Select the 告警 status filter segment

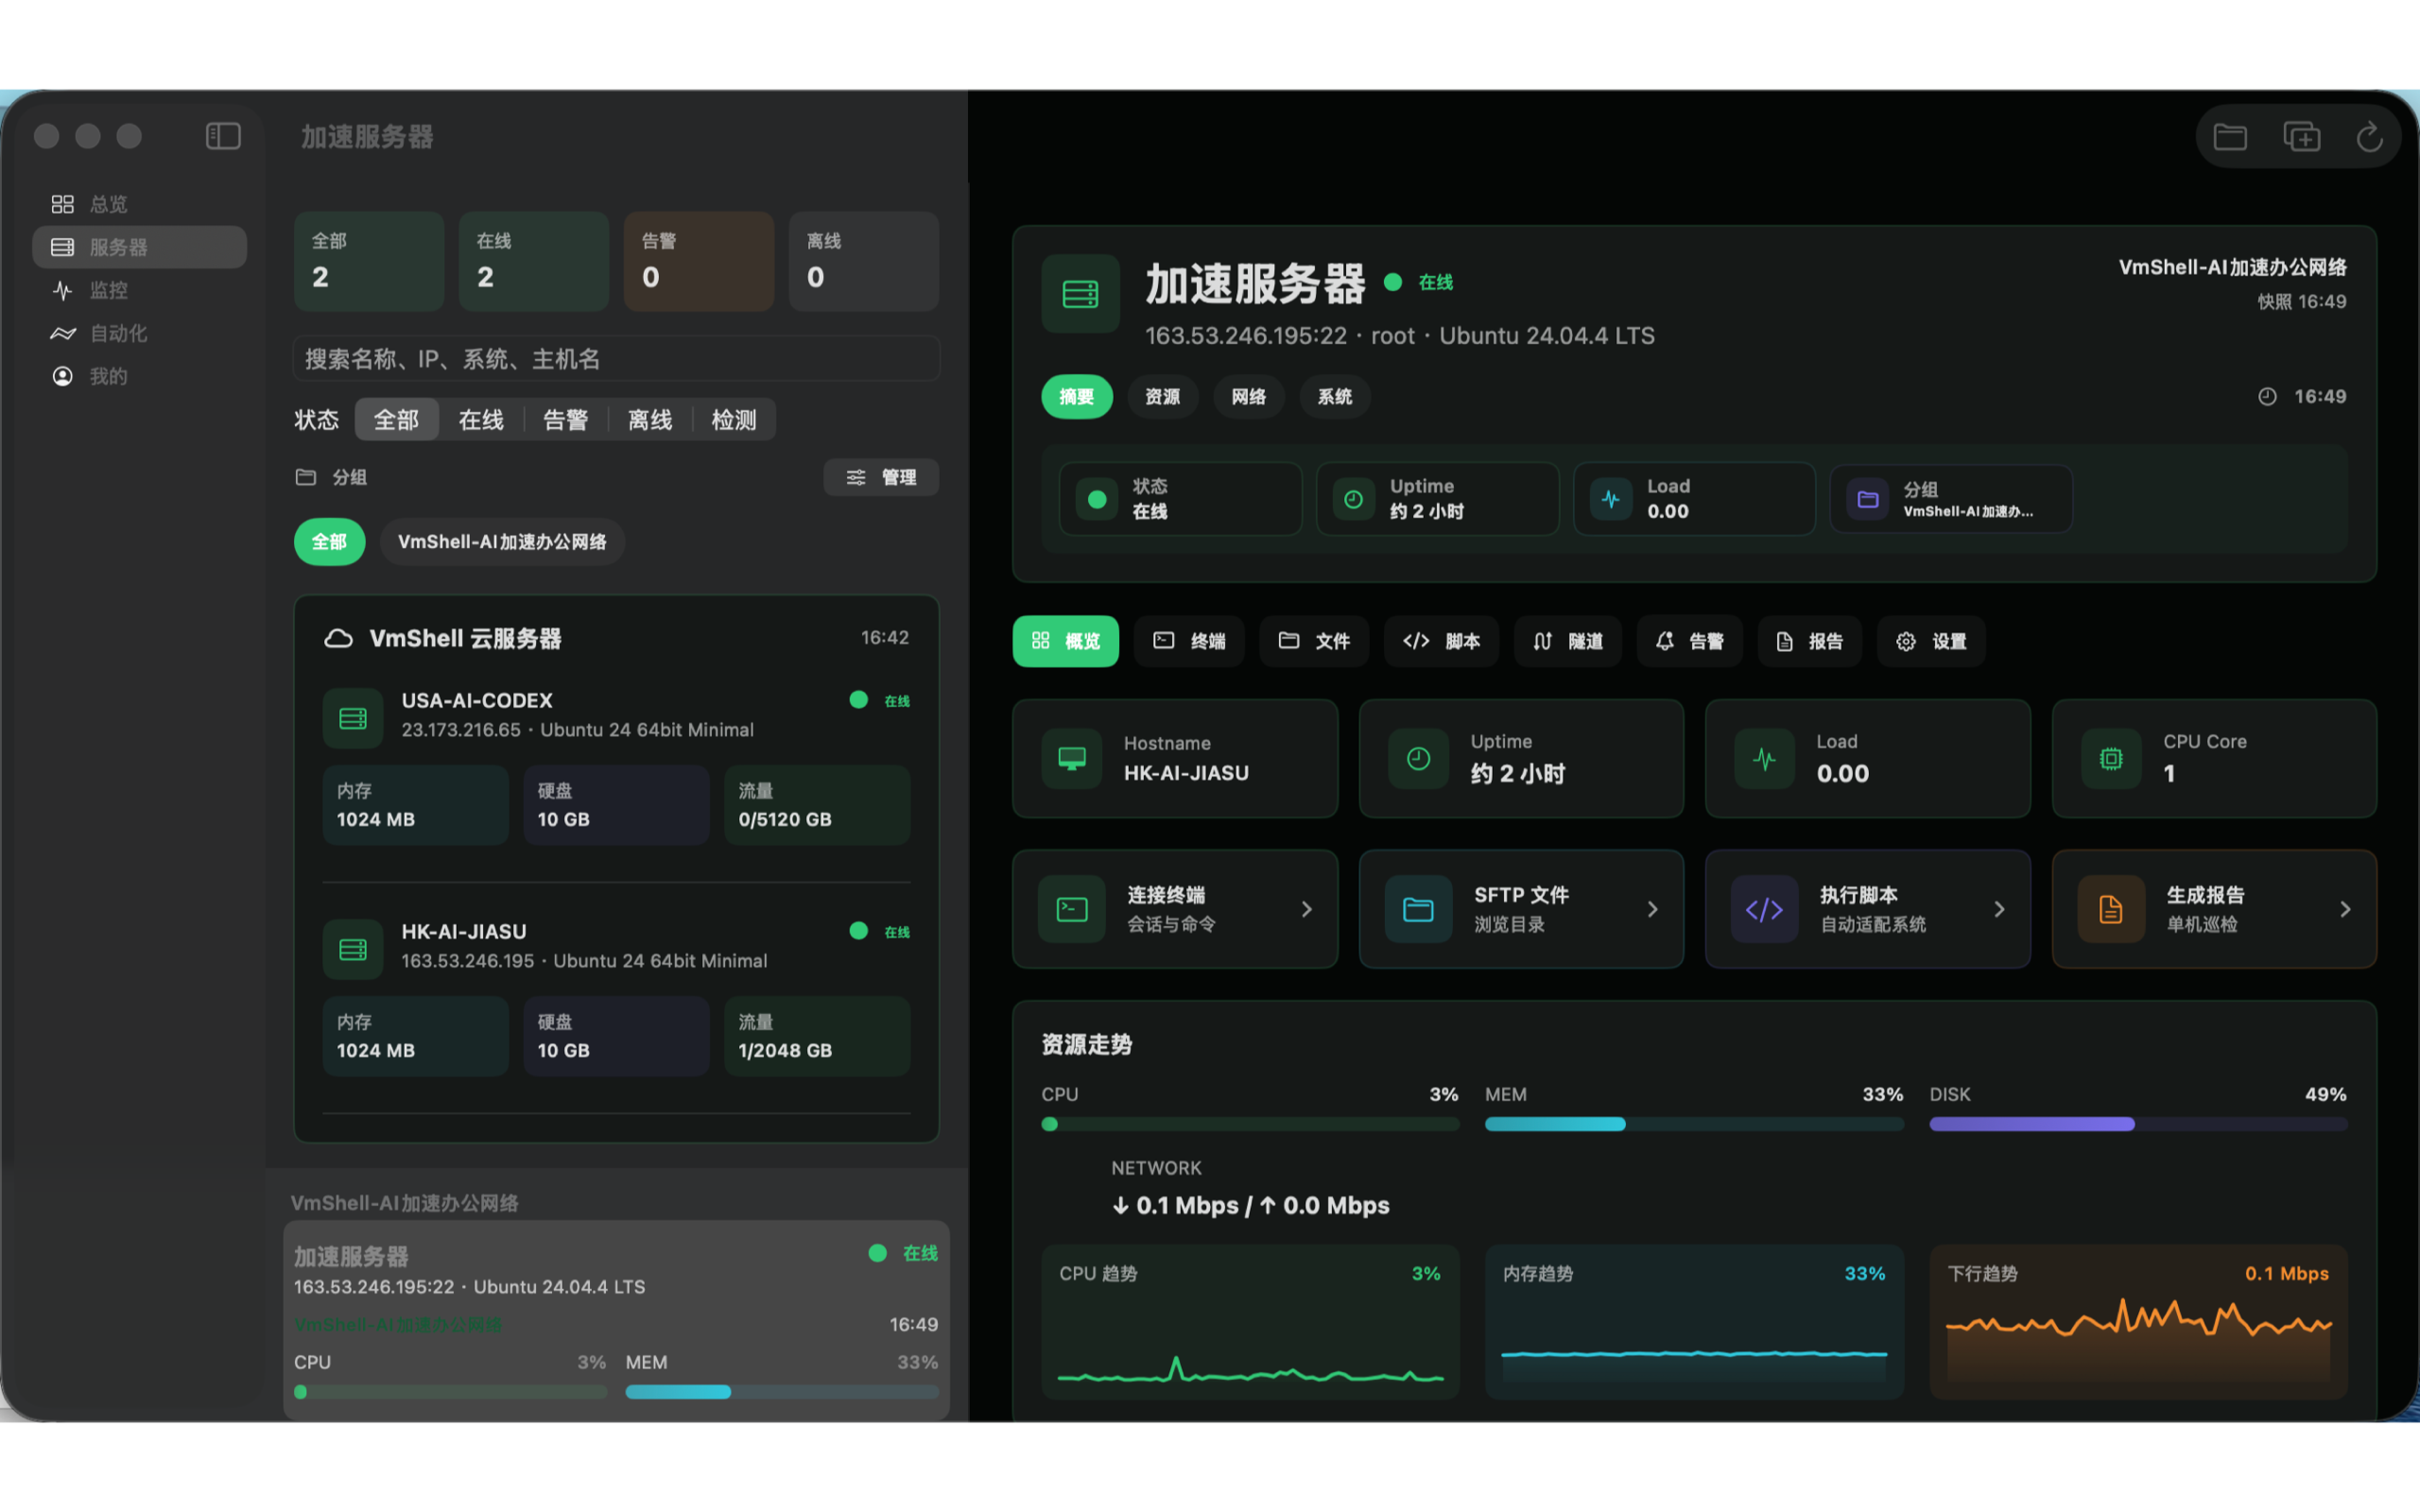565,420
